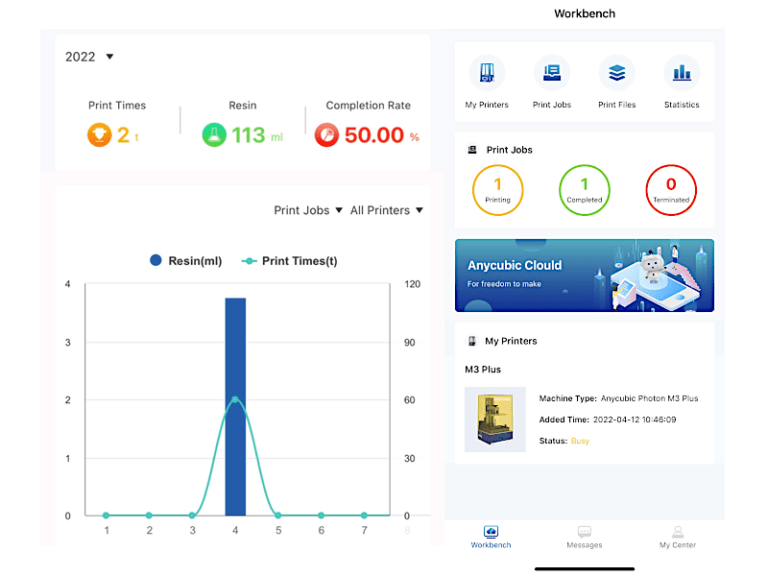Click the Print Jobs section header icon
The height and width of the screenshot is (576, 768).
click(472, 150)
